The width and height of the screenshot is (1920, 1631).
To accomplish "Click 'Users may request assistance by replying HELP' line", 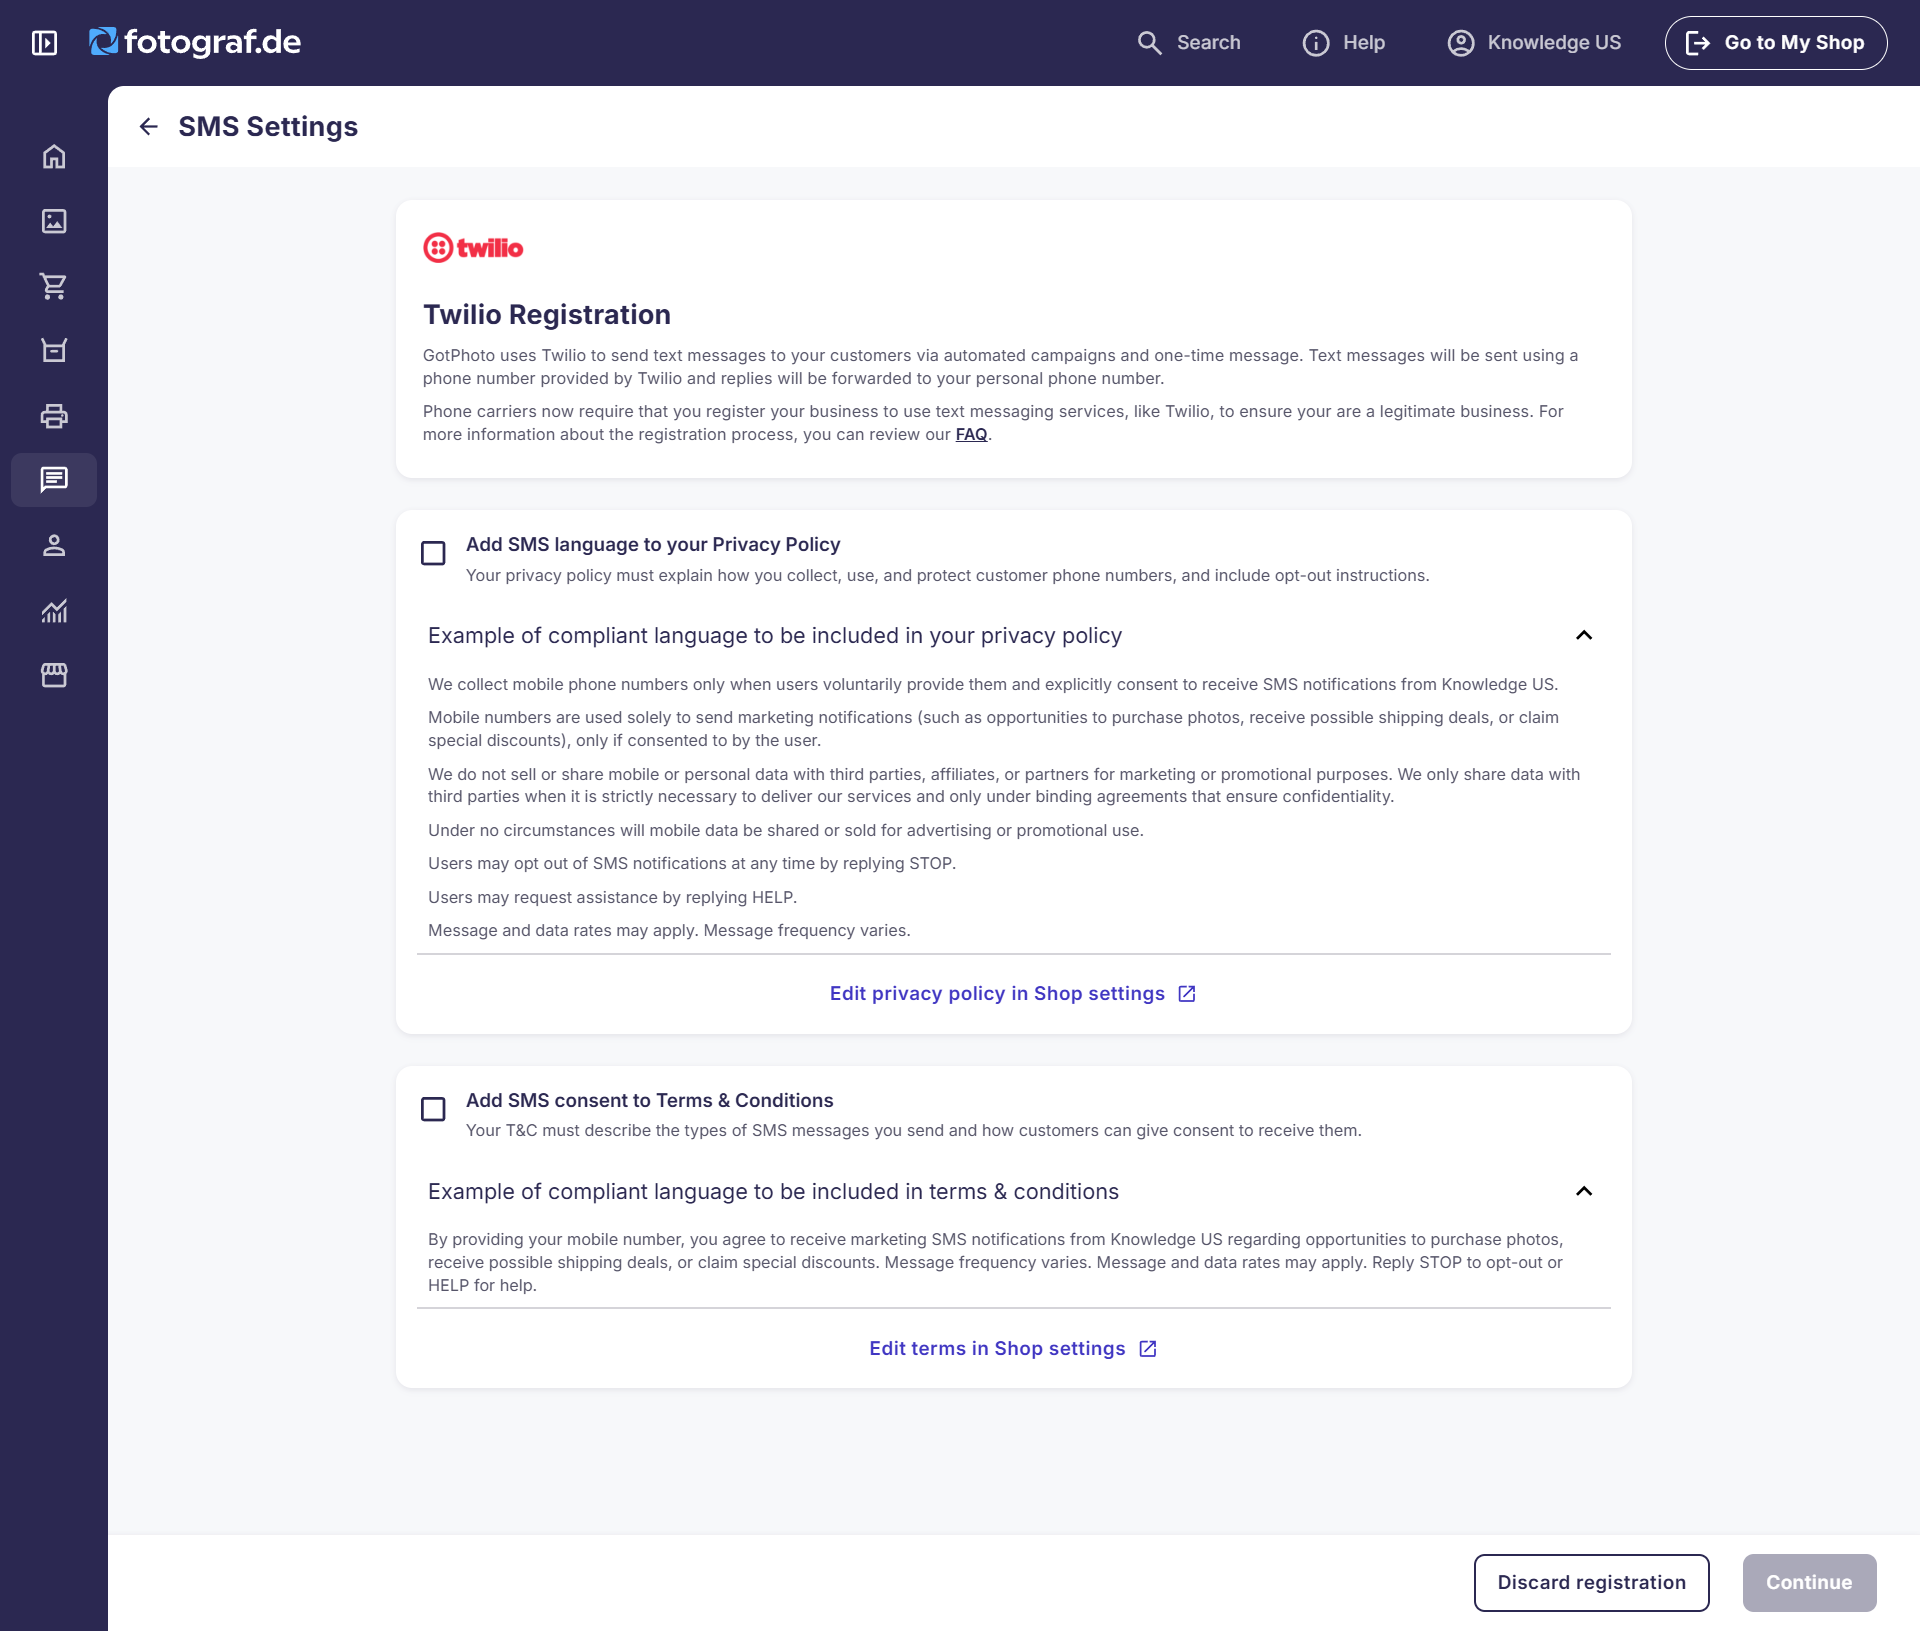I will pos(612,898).
